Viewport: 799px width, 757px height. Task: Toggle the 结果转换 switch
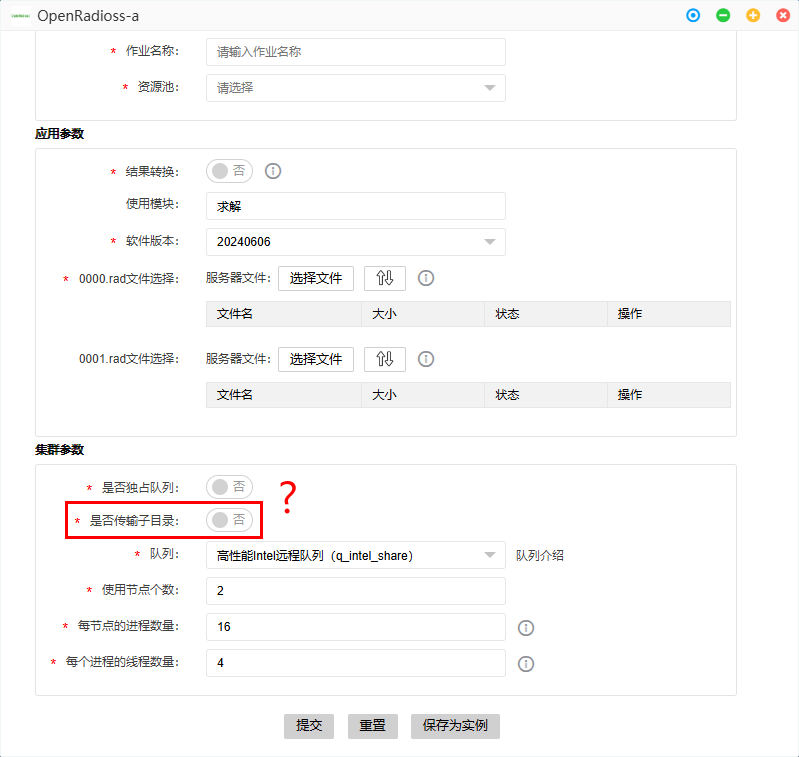point(229,171)
